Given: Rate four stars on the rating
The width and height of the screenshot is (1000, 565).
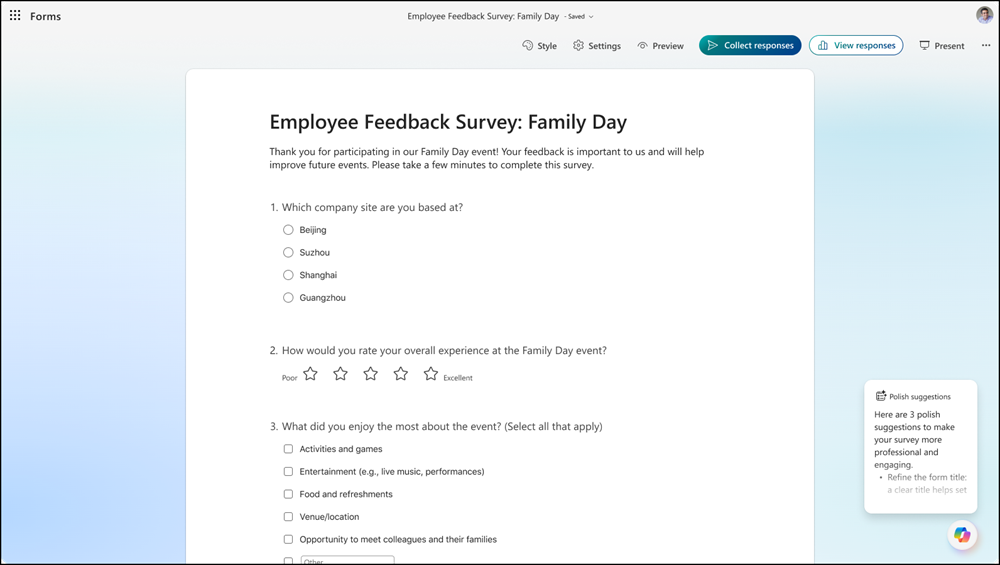Looking at the screenshot, I should point(401,374).
